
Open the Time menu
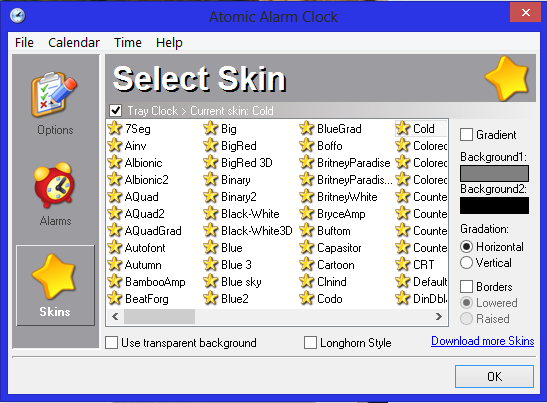point(128,43)
